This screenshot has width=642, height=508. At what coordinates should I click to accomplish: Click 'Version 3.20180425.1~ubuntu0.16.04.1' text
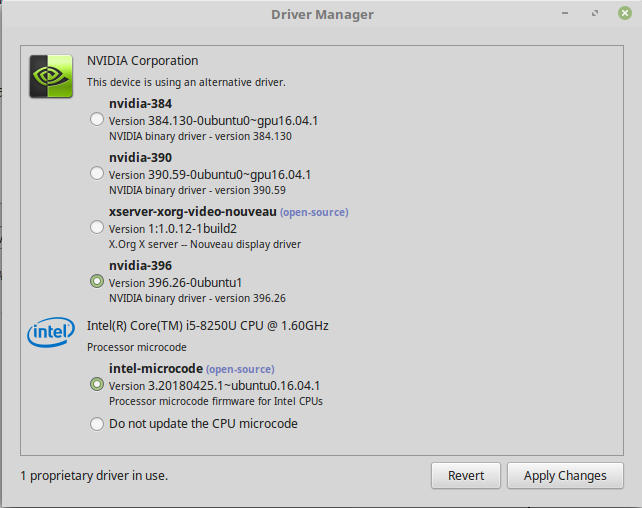215,386
